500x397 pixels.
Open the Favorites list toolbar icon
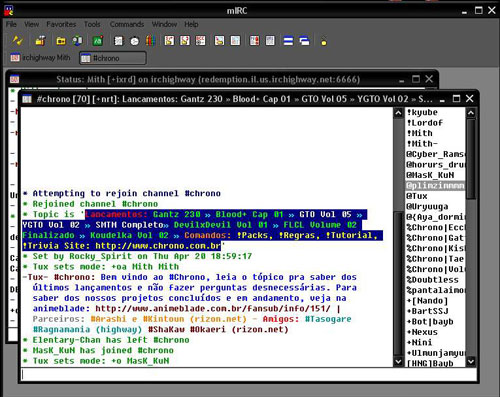(x=77, y=41)
